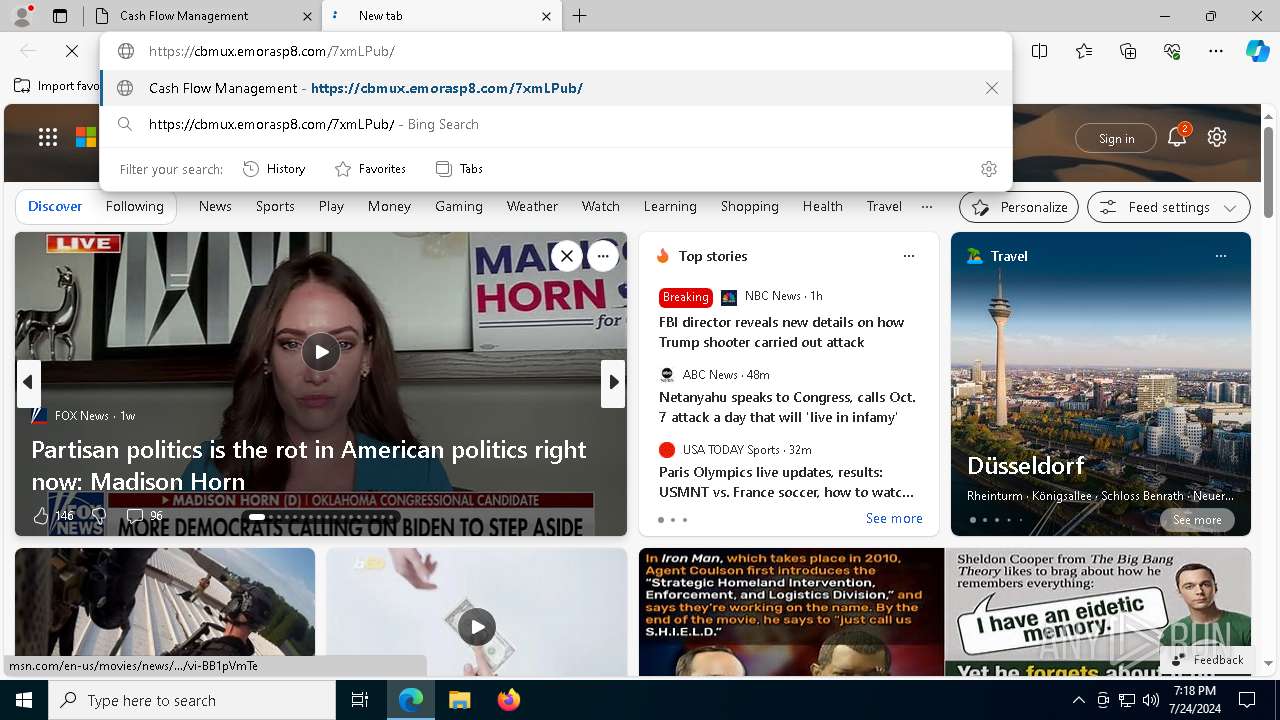Screen dimensions: 1280x720
Task: Show more categories after Travel
Action: 927,206
